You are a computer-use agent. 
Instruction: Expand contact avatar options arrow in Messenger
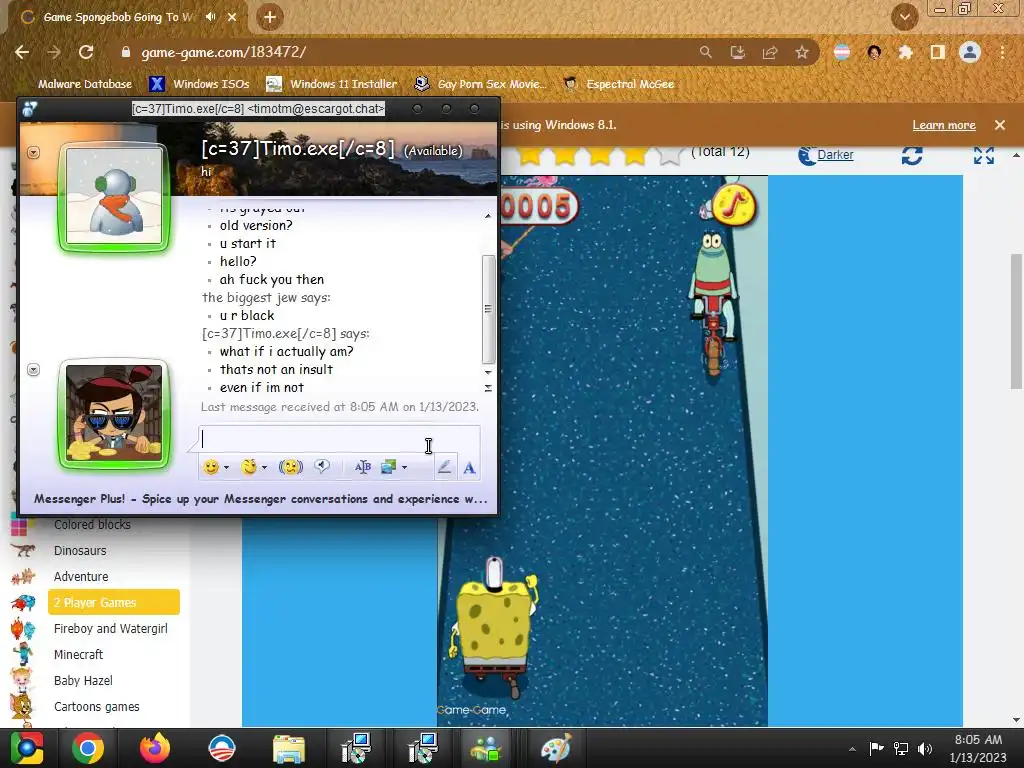click(34, 152)
